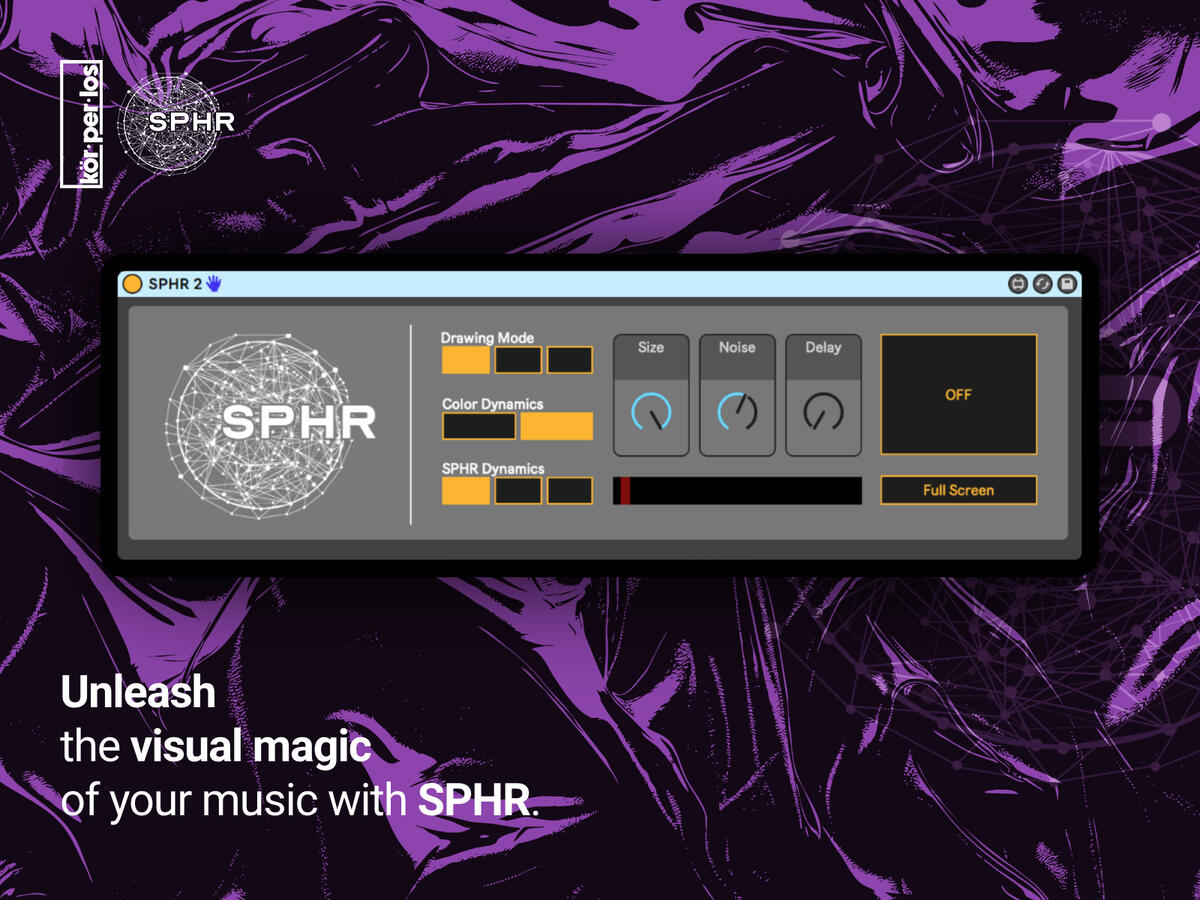Click the hot-swap arrows icon in the title bar
Viewport: 1200px width, 900px height.
point(1042,284)
